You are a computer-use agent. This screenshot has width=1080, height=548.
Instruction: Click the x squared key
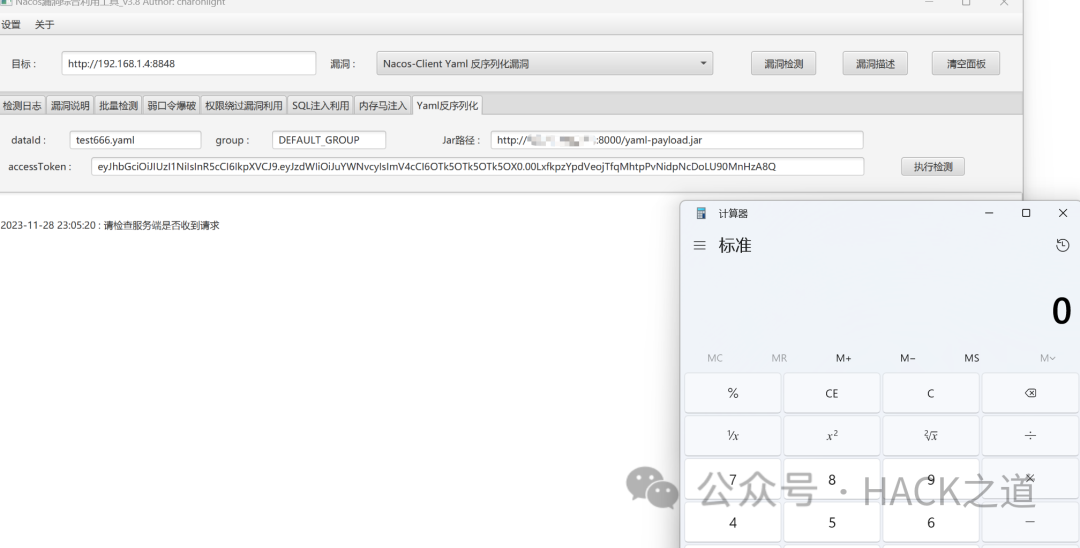832,436
